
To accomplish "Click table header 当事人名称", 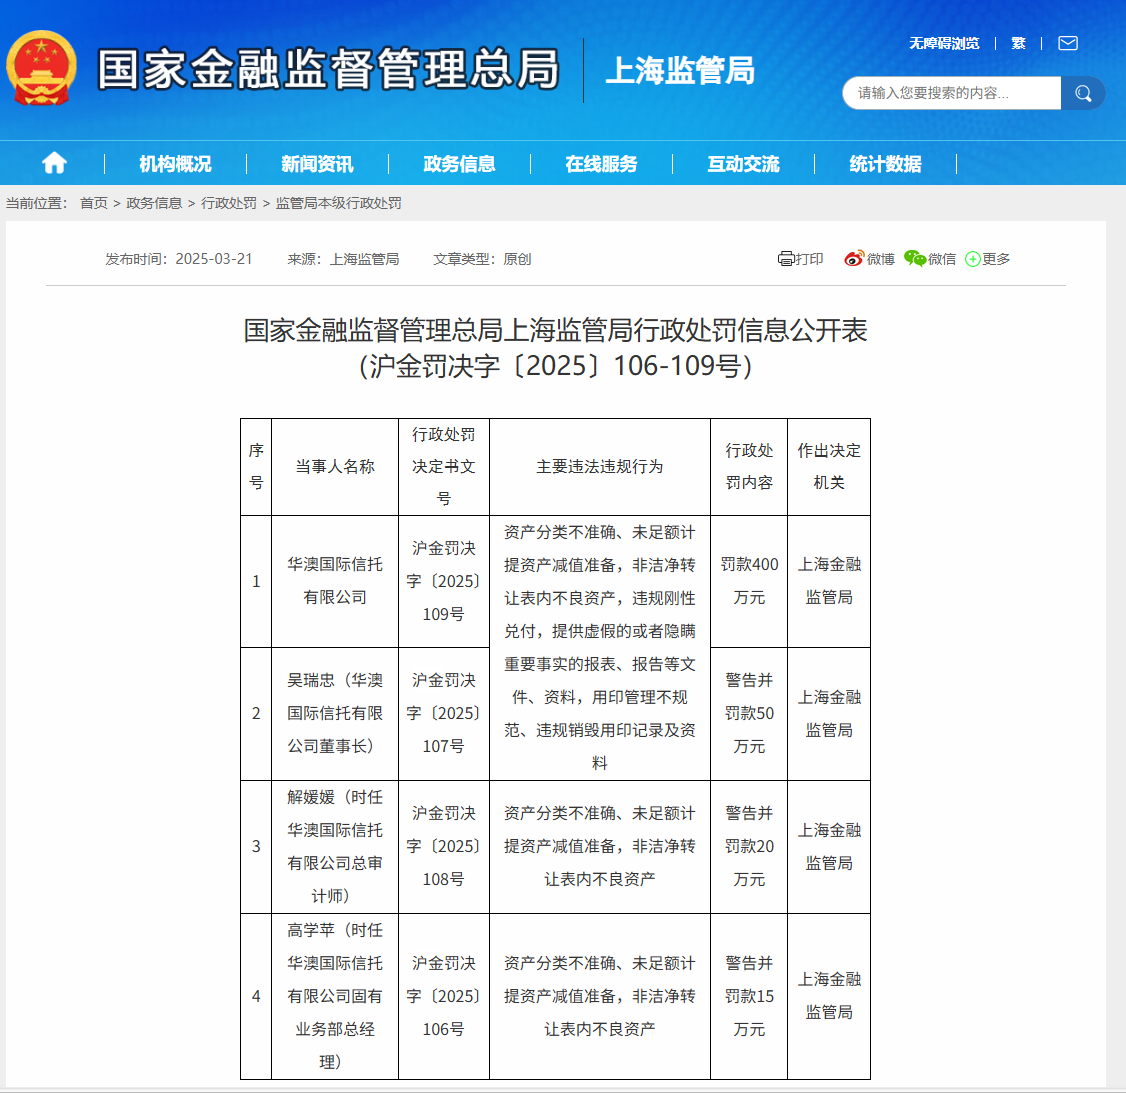I will pyautogui.click(x=335, y=467).
